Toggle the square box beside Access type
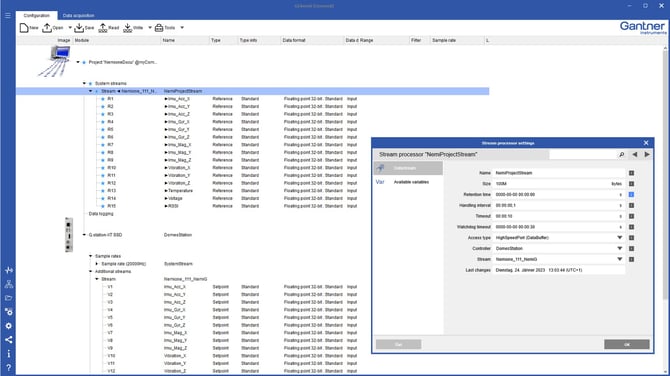The image size is (670, 376). (x=631, y=238)
